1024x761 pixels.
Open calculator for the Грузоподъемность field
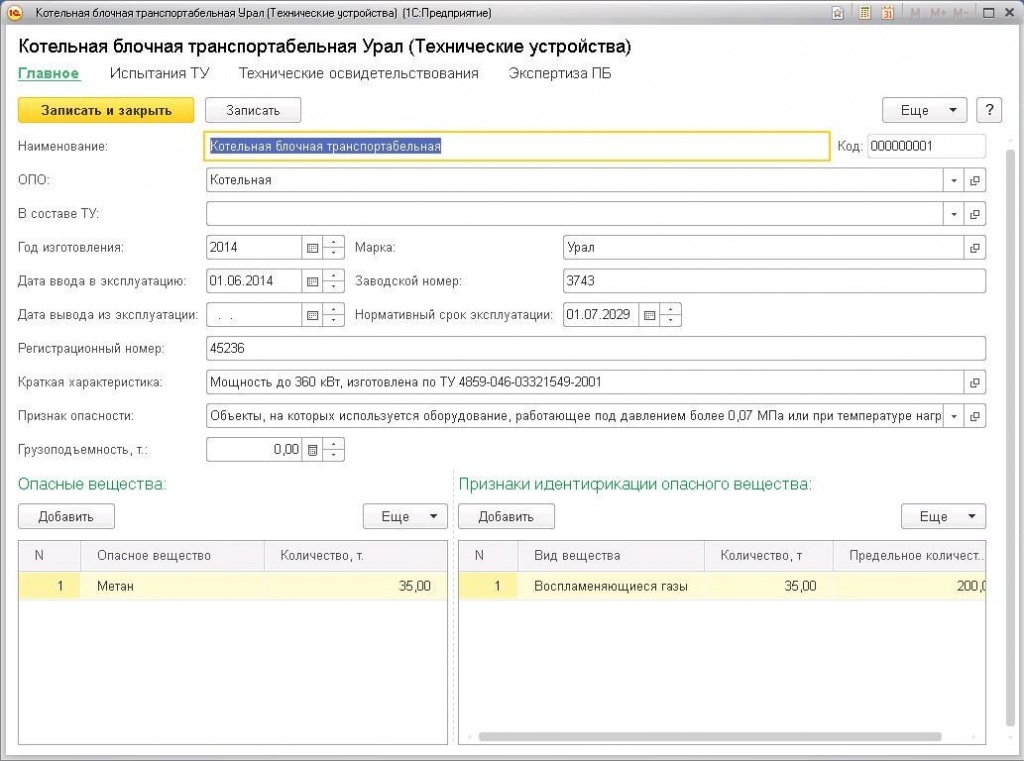click(x=312, y=450)
